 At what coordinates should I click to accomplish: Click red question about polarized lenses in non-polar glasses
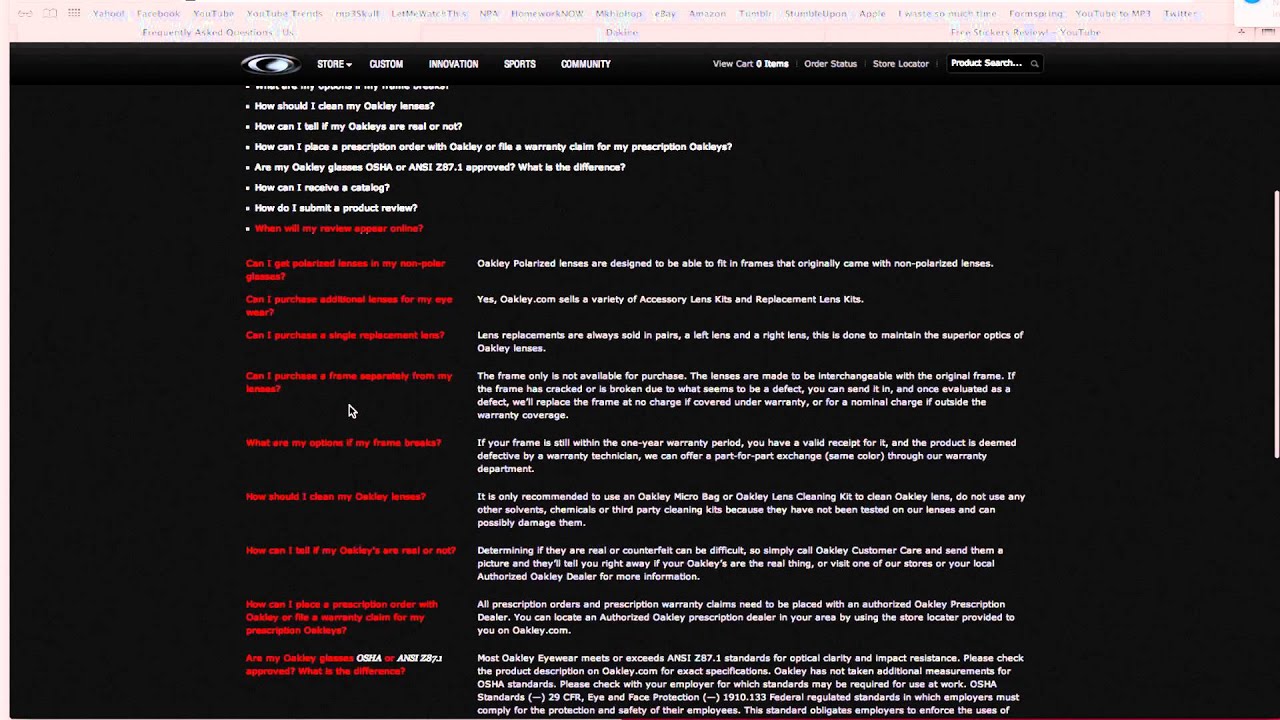click(346, 270)
